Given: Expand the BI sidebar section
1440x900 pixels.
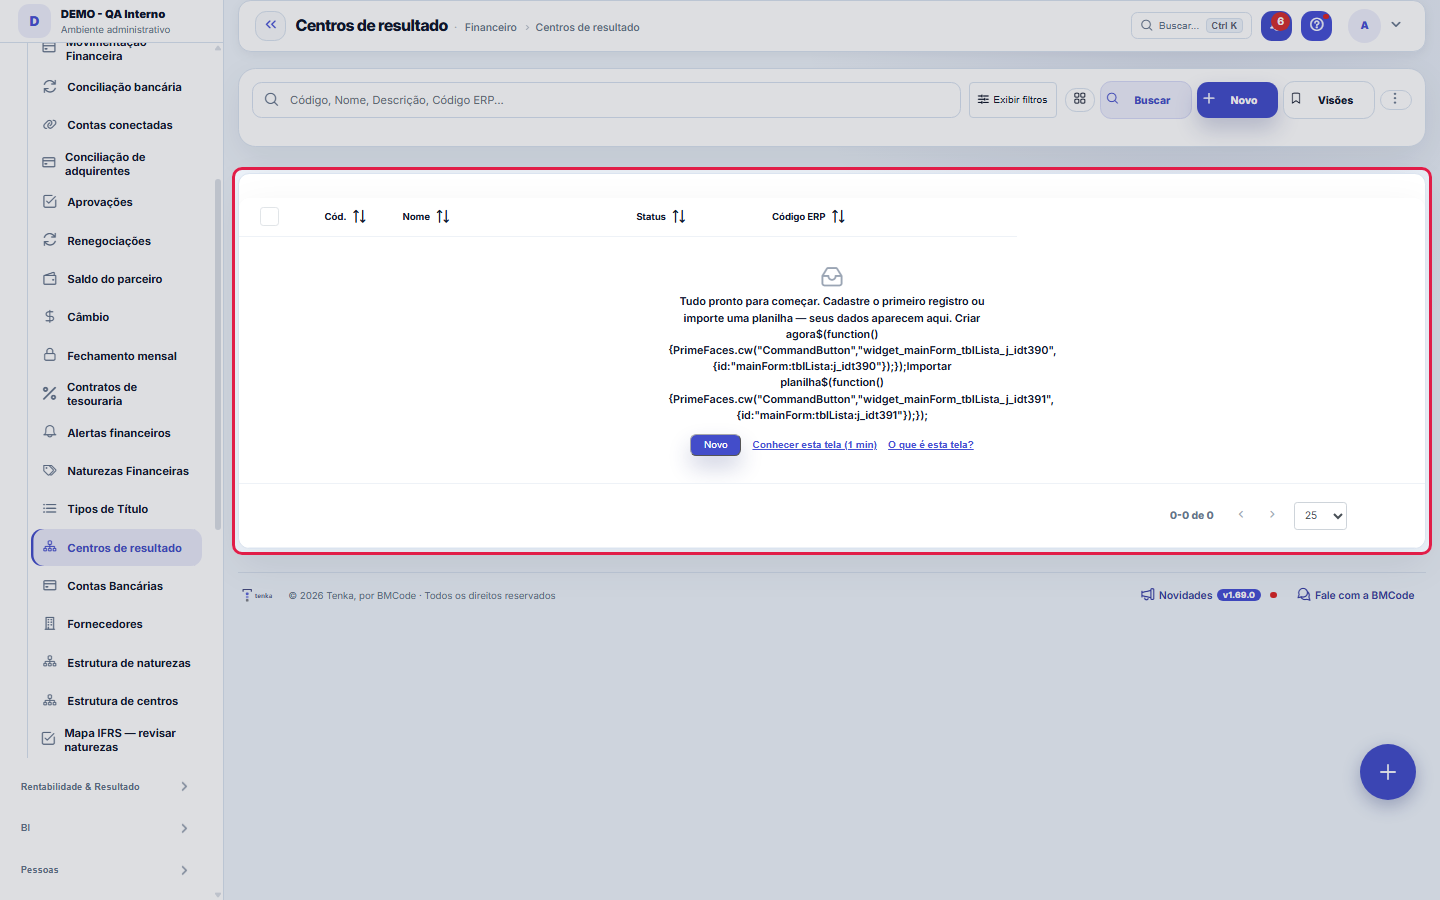Looking at the screenshot, I should (105, 828).
